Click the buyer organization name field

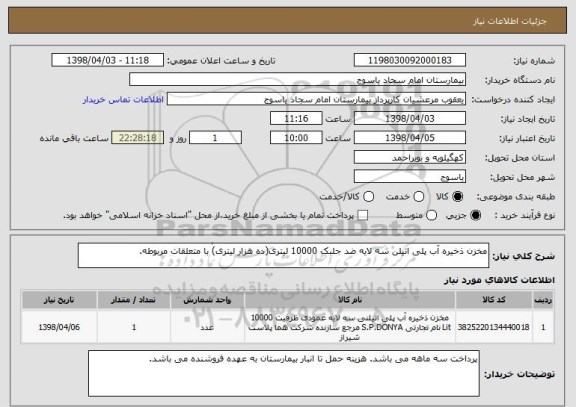point(298,80)
